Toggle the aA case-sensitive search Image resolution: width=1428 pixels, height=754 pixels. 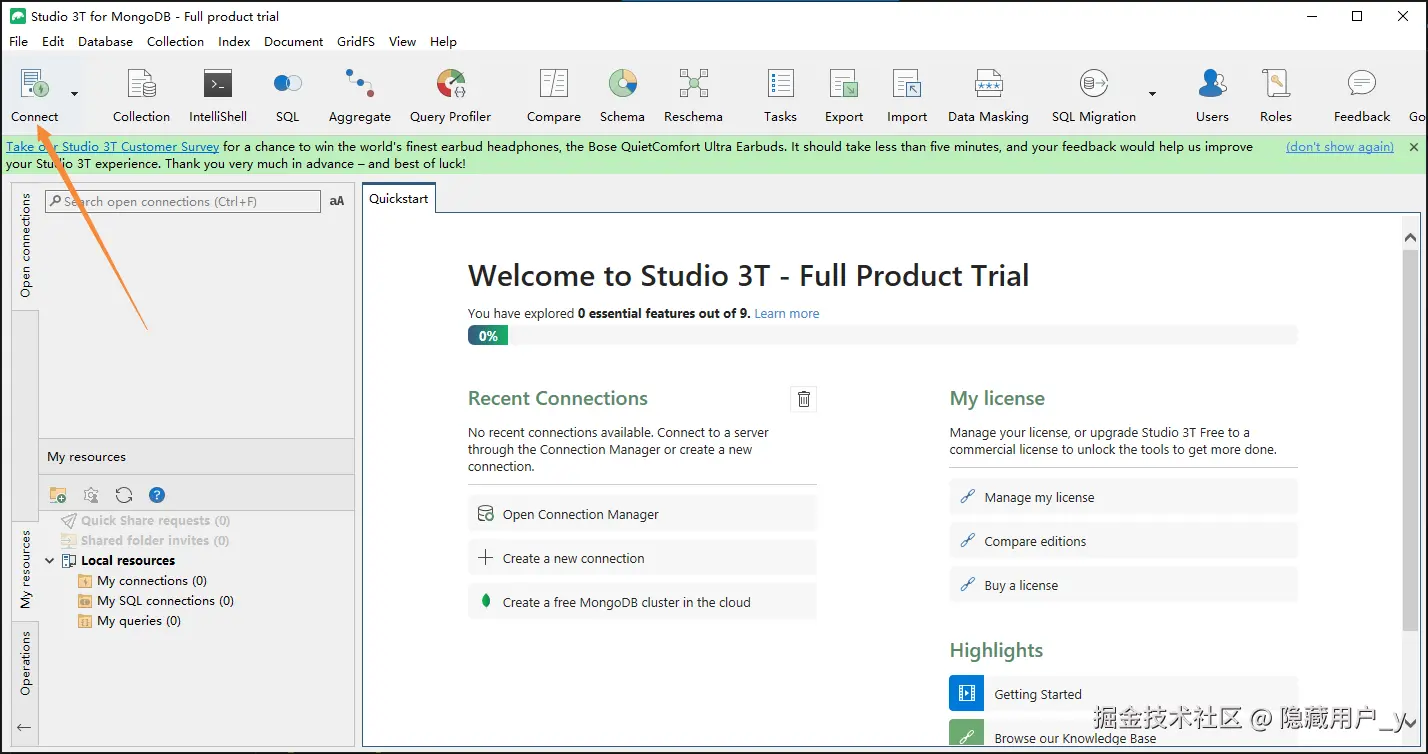coord(337,201)
